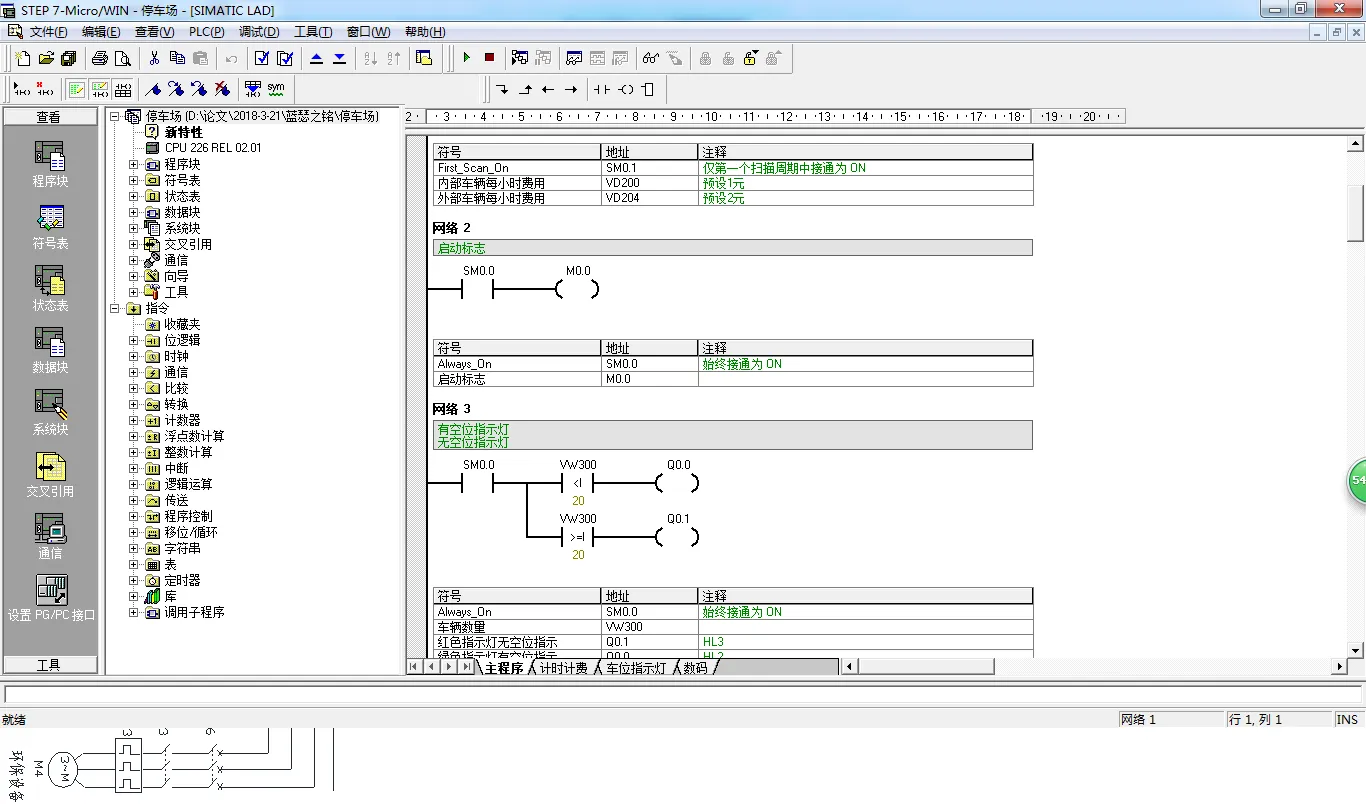This screenshot has width=1366, height=804.
Task: Cut the selection with the scissors icon
Action: pyautogui.click(x=154, y=58)
